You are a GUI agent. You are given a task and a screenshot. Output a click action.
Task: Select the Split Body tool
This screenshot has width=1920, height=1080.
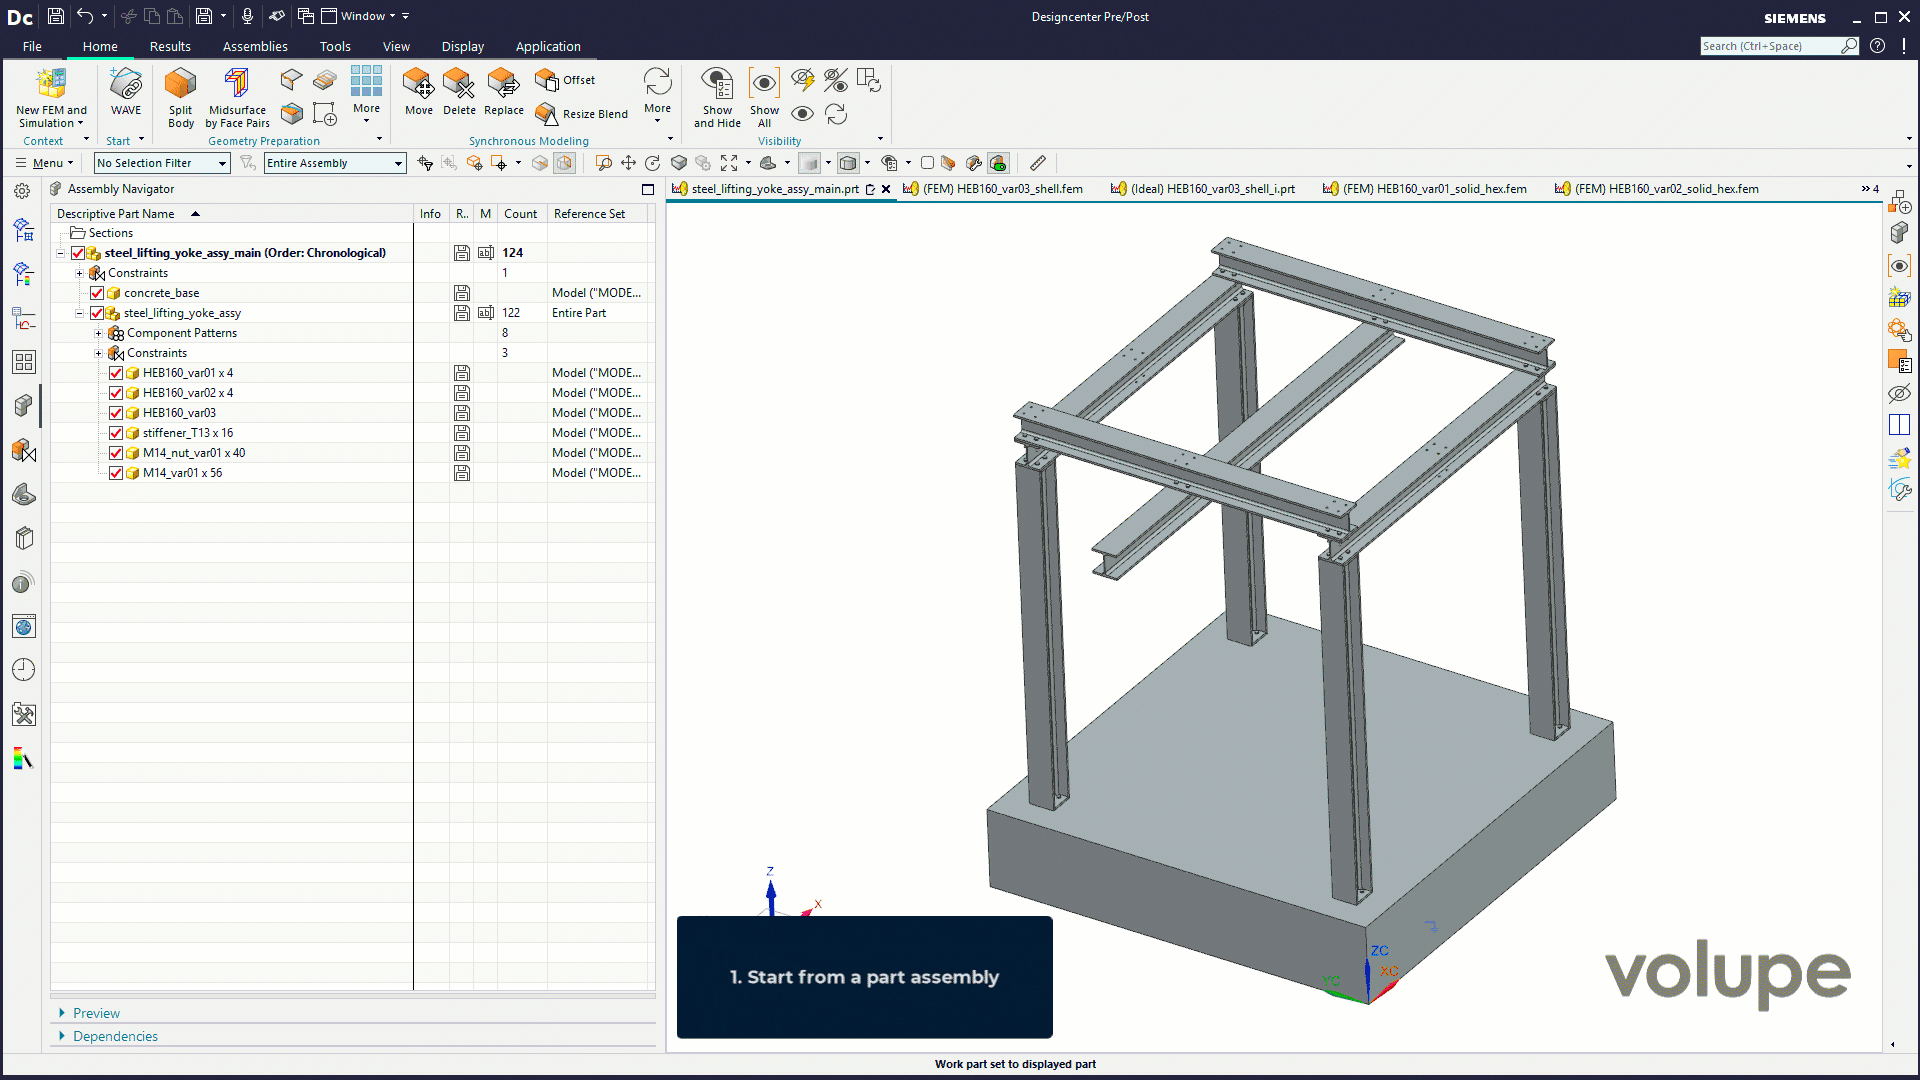pos(180,84)
